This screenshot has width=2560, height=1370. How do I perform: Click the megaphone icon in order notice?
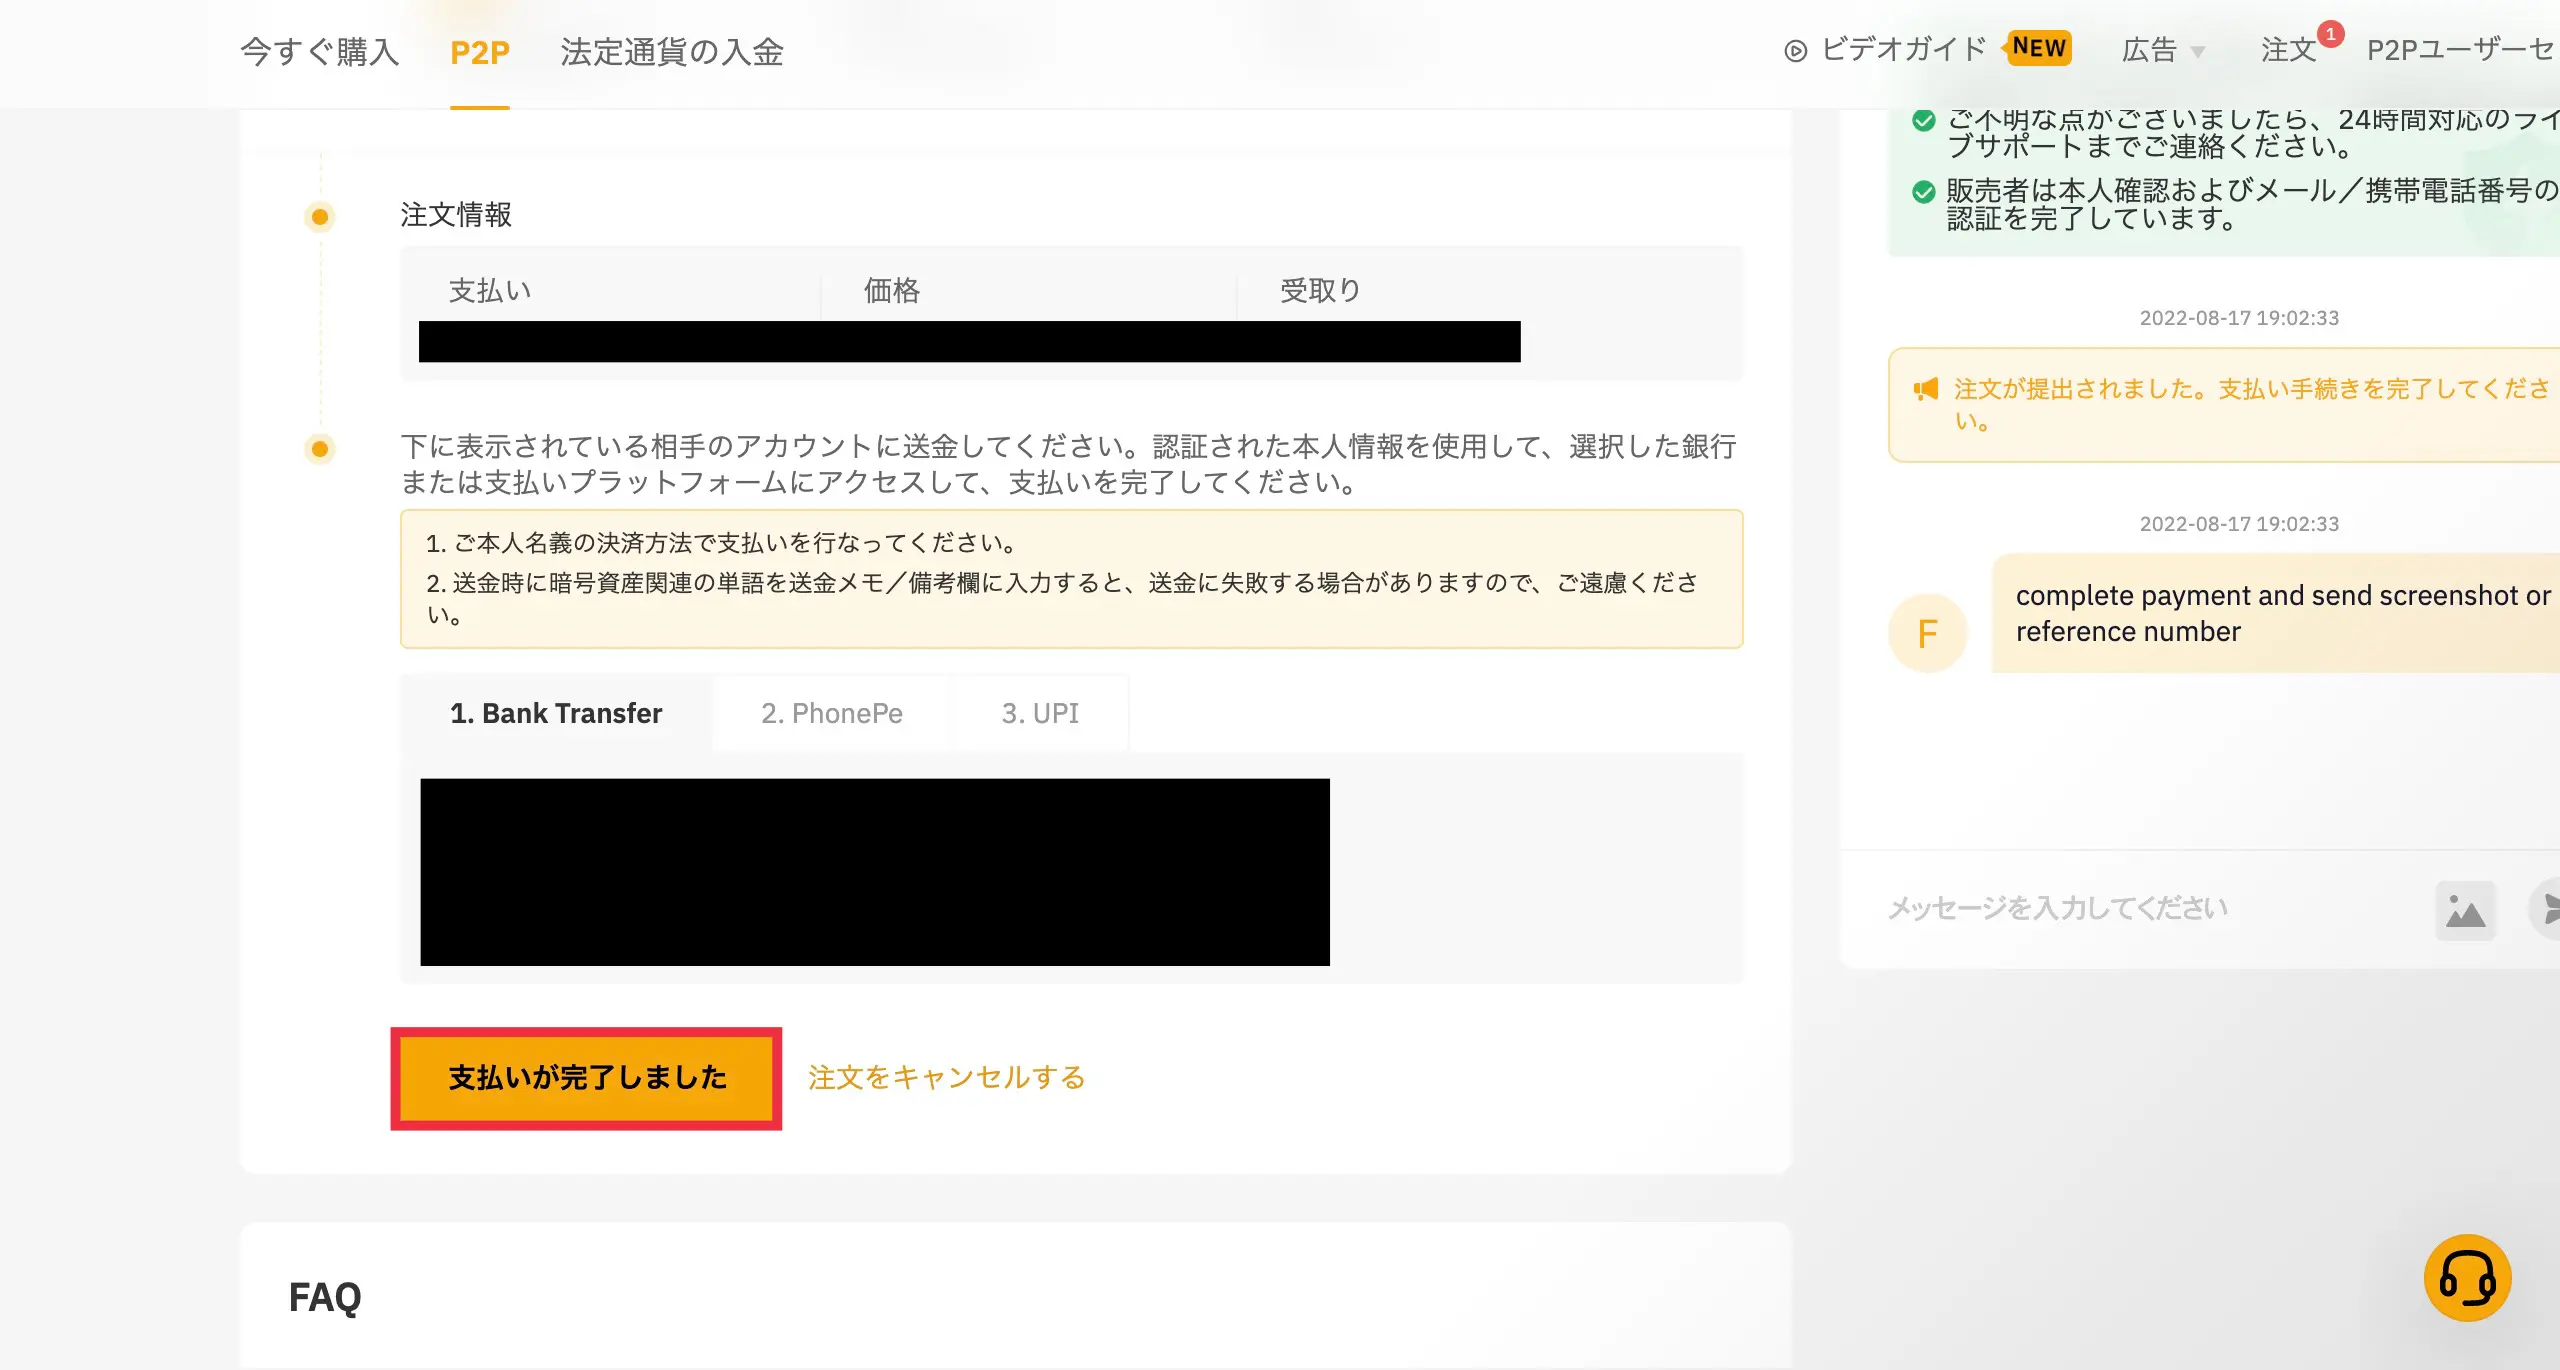[x=1925, y=390]
